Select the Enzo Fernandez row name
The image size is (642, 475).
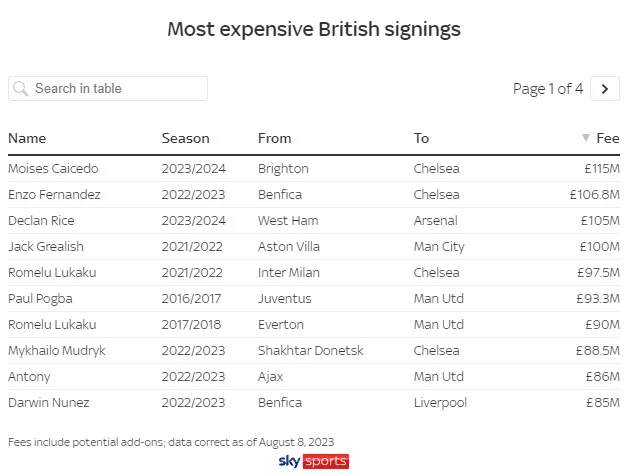54,195
